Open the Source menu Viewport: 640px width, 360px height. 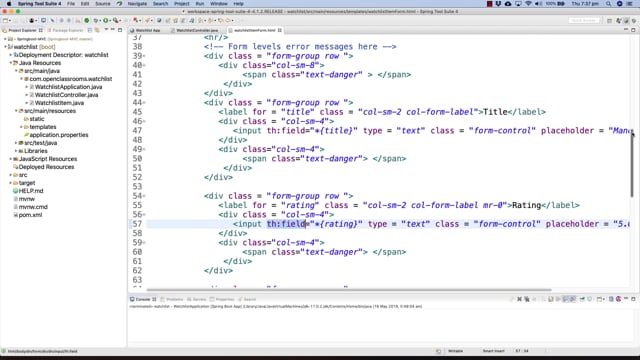[x=102, y=4]
